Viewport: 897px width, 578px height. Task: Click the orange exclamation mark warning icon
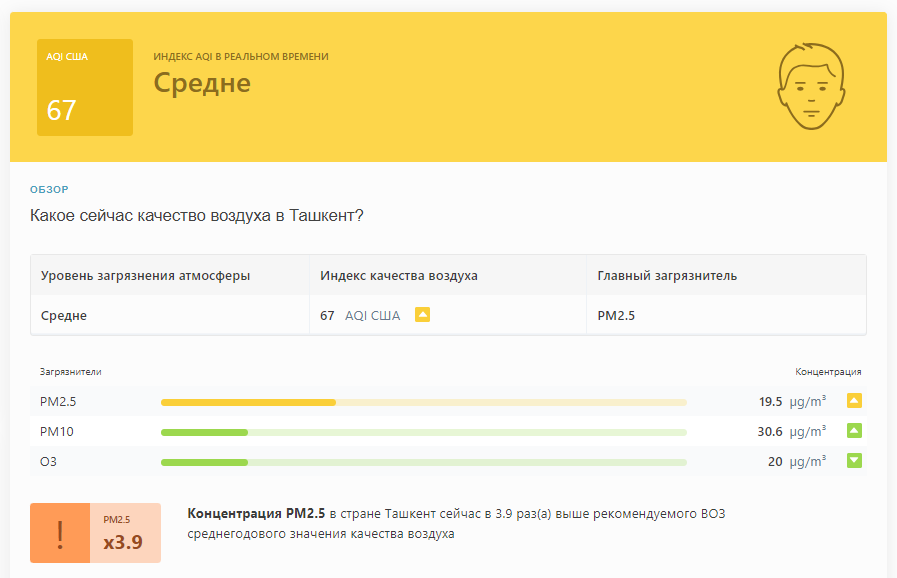tap(60, 533)
